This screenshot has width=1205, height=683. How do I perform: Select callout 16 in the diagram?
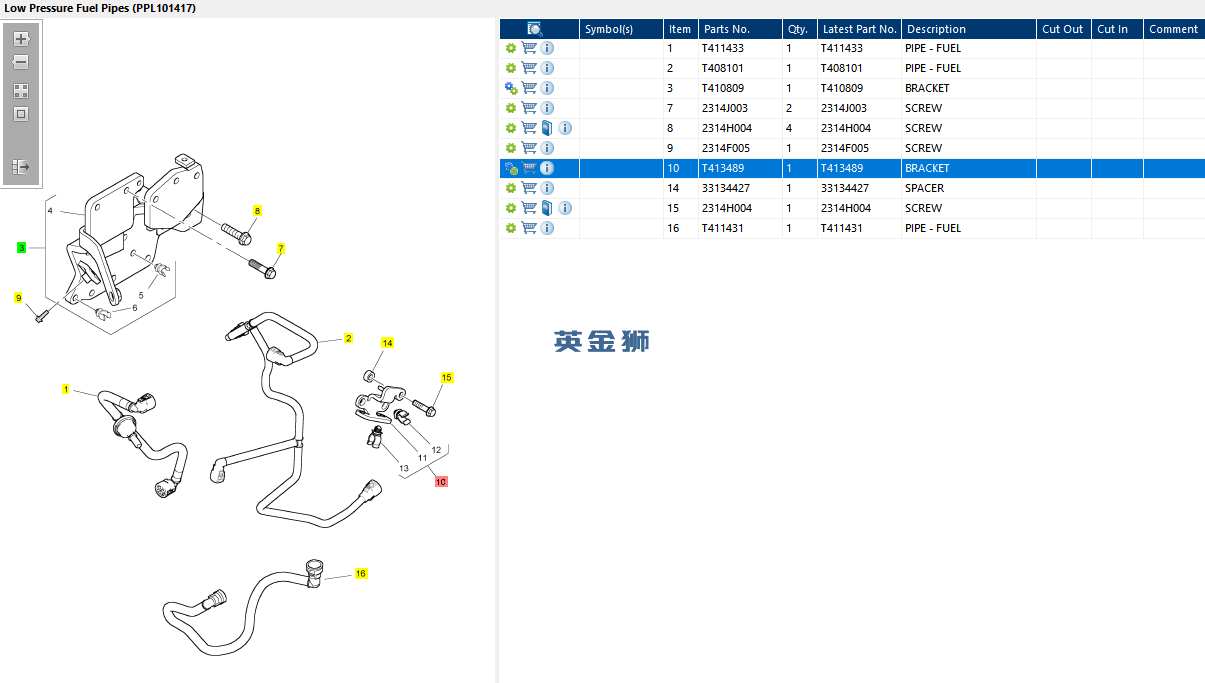pos(361,573)
